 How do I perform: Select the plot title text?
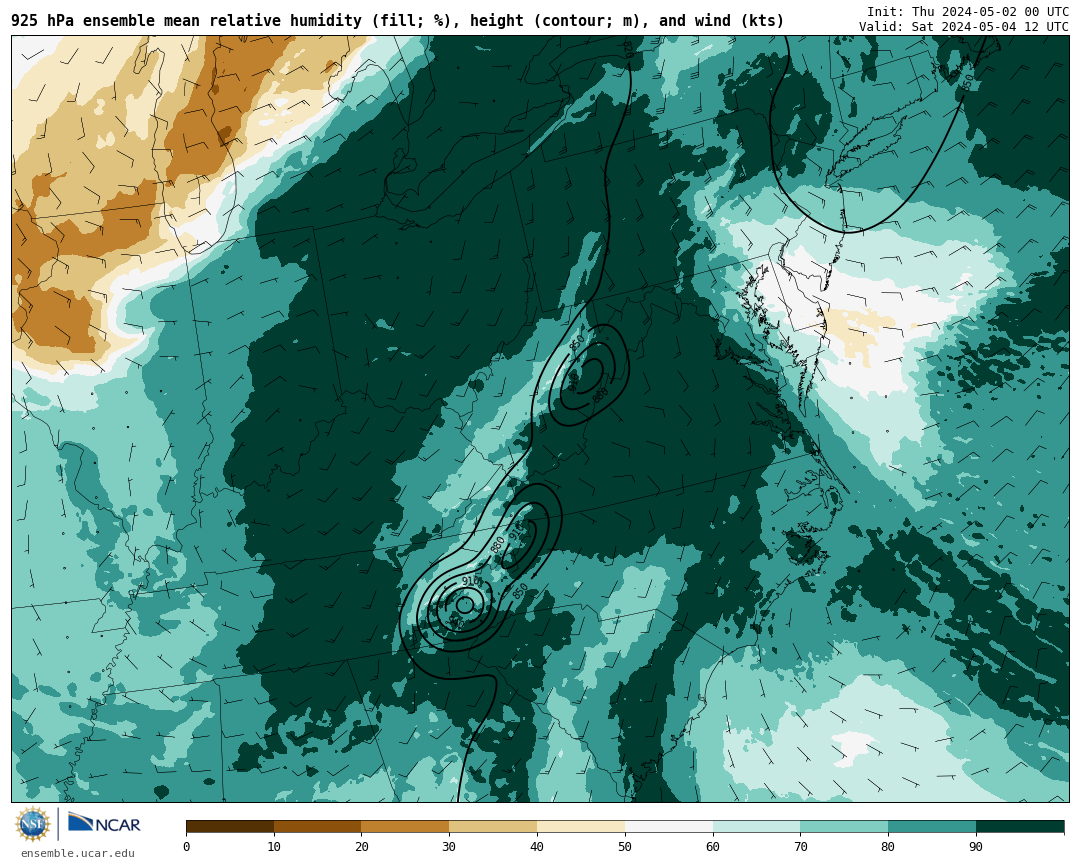tap(397, 21)
